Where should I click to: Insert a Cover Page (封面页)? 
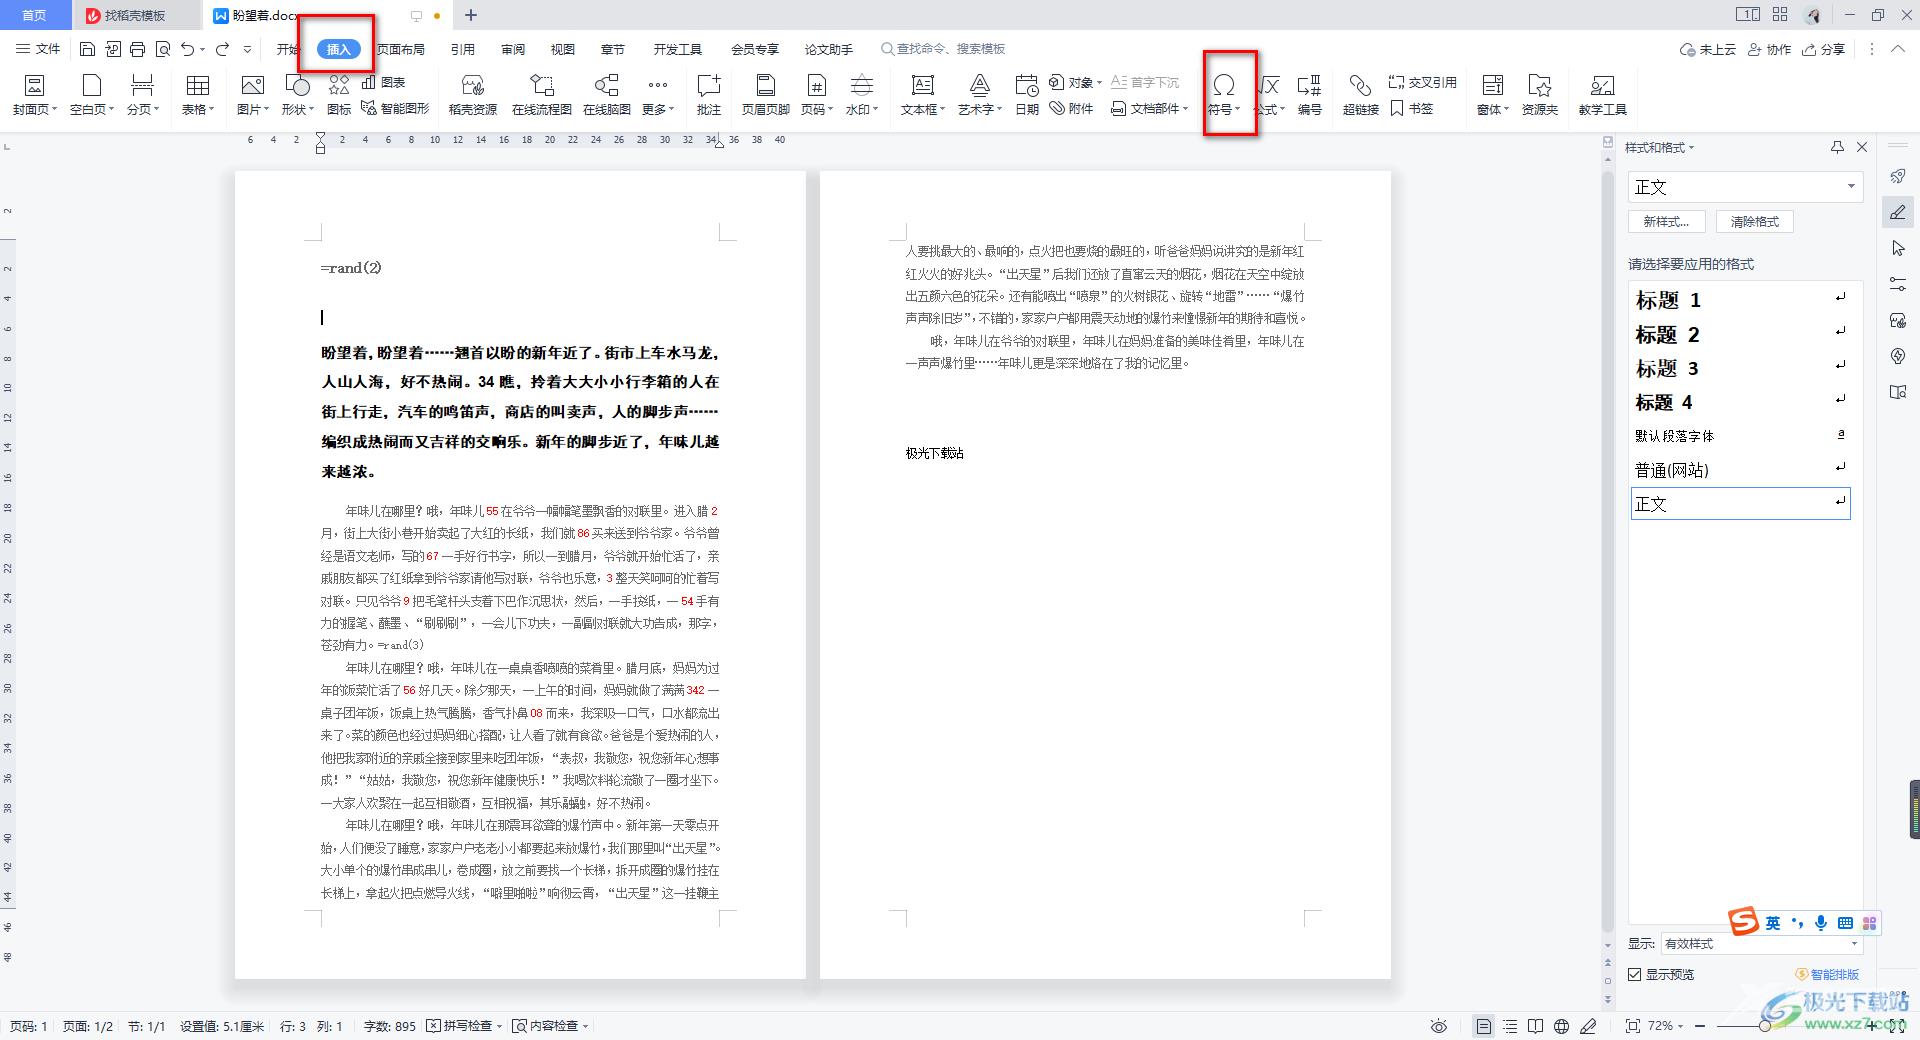coord(35,95)
